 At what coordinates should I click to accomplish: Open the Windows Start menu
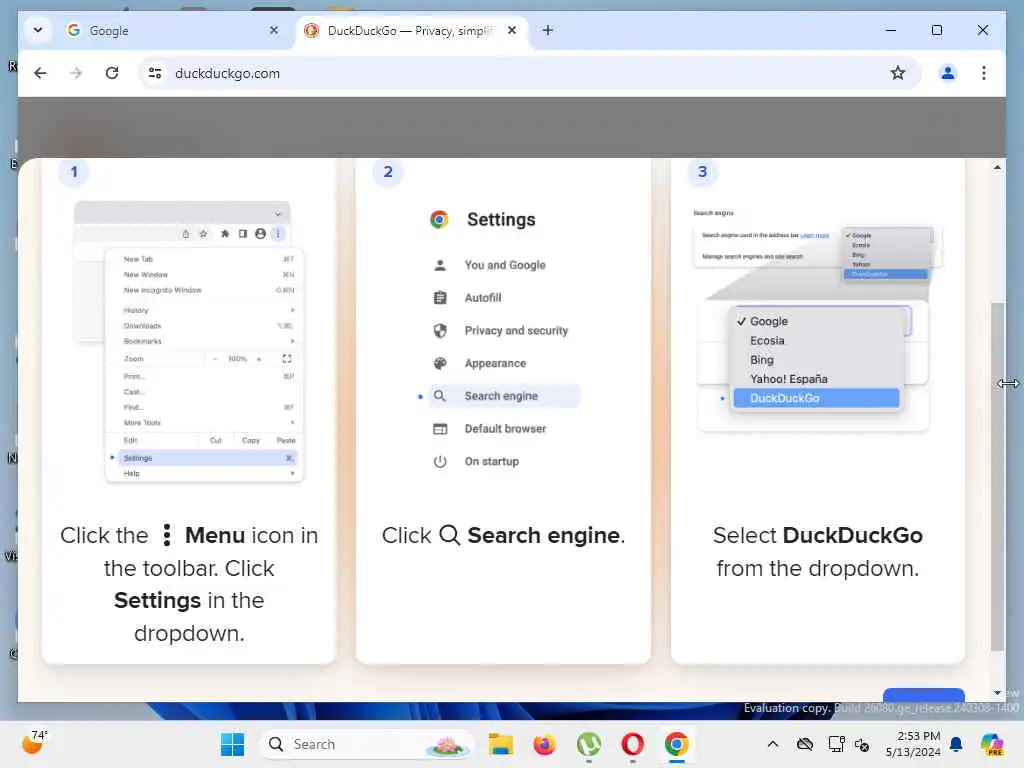click(x=232, y=744)
